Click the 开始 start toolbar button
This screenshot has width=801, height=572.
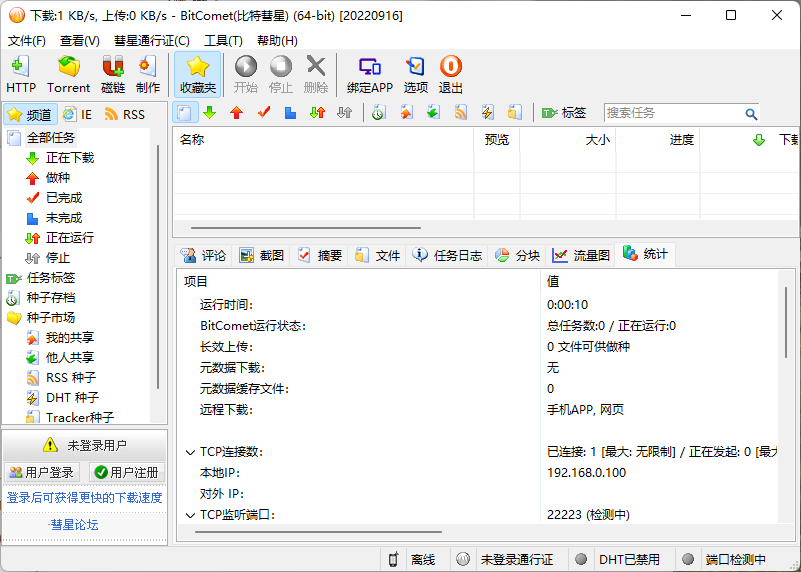pos(246,75)
